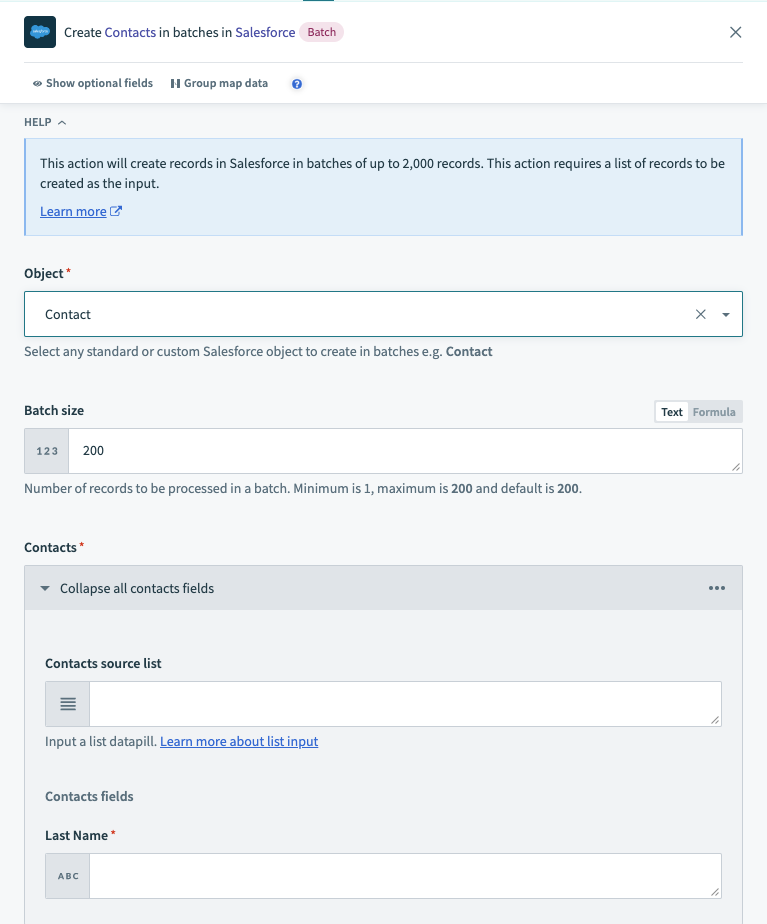Clear the selected Contact object

point(701,314)
